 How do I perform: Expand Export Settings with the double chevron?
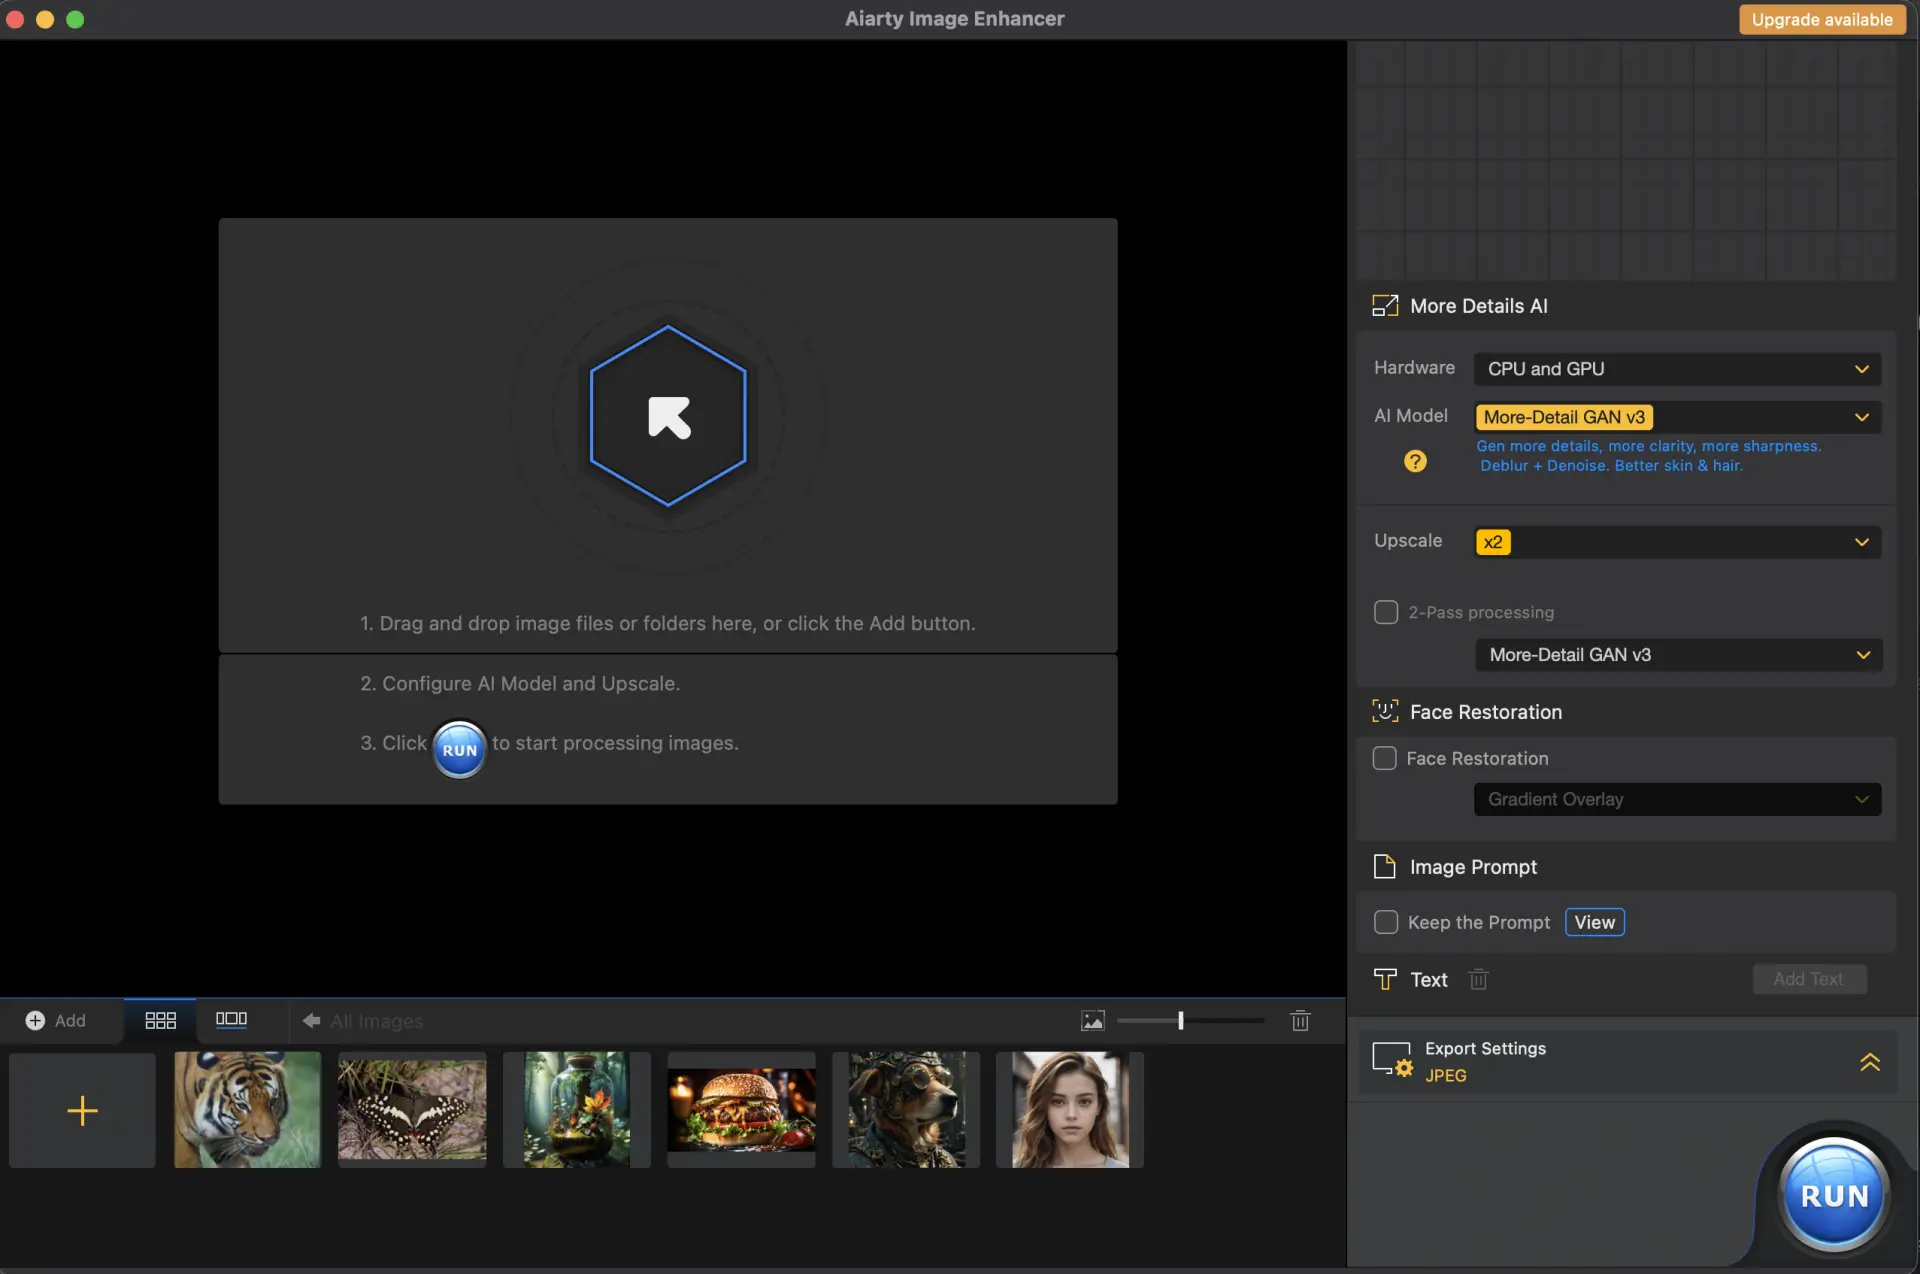1869,1062
